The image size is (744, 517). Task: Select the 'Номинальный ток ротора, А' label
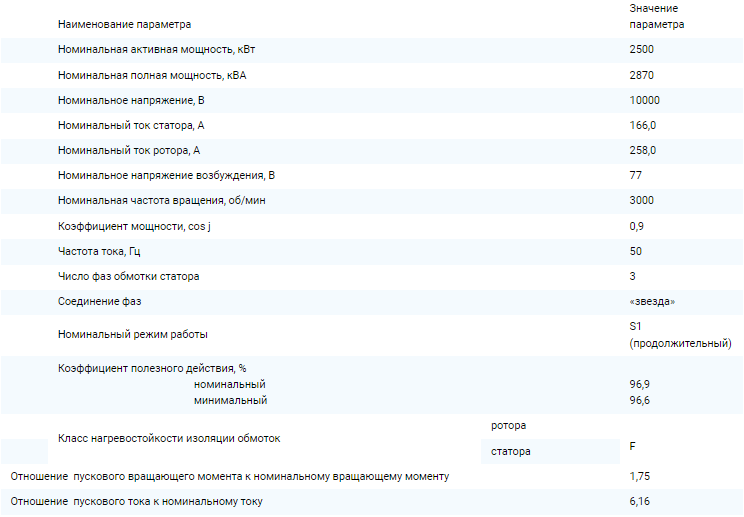click(130, 150)
